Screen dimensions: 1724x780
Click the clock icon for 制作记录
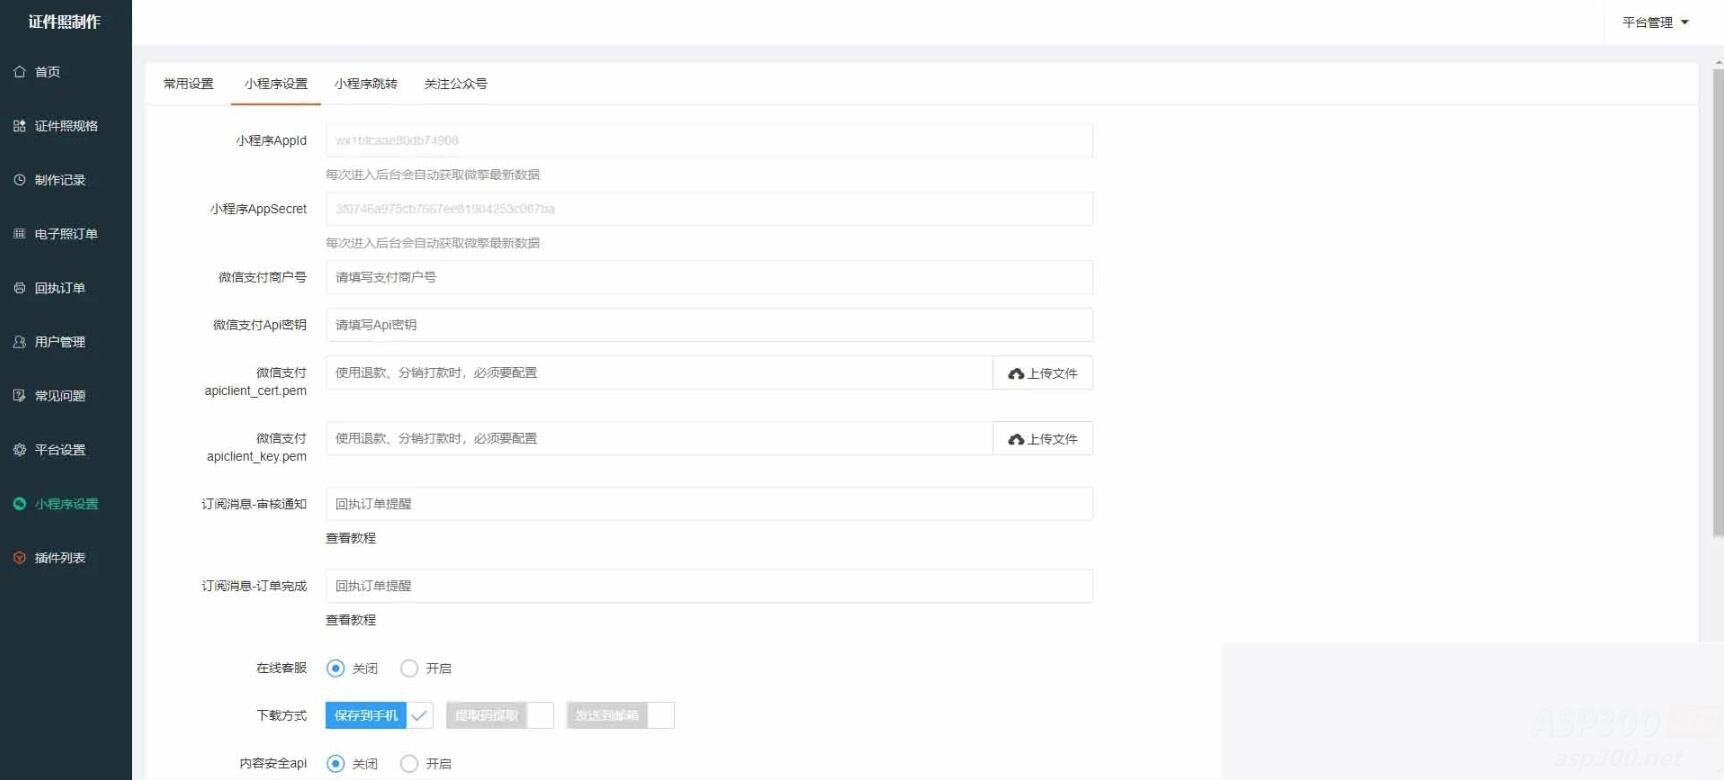pos(19,180)
